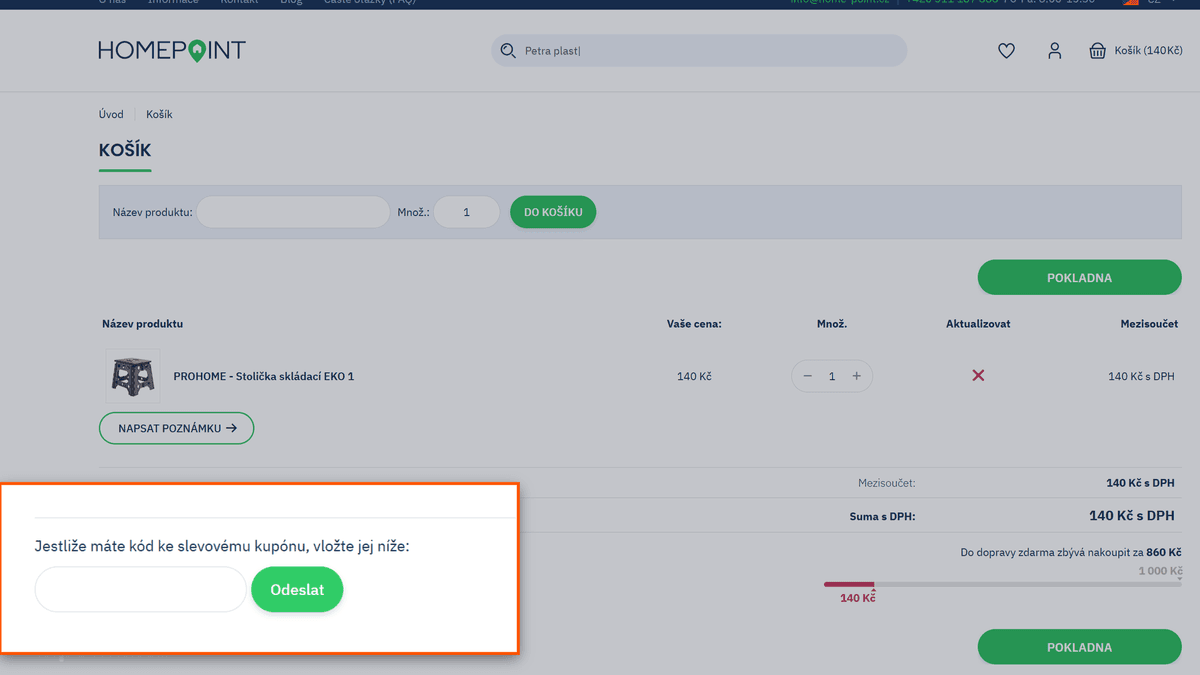Click the '140 Kč' unit price in stool row
The image size is (1200, 675).
(694, 376)
